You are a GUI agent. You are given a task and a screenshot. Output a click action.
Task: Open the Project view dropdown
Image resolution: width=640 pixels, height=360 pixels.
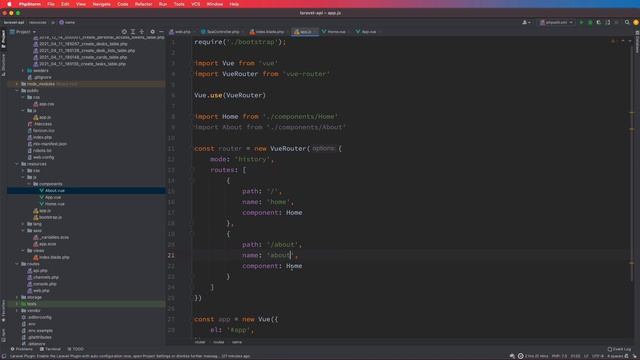click(23, 31)
